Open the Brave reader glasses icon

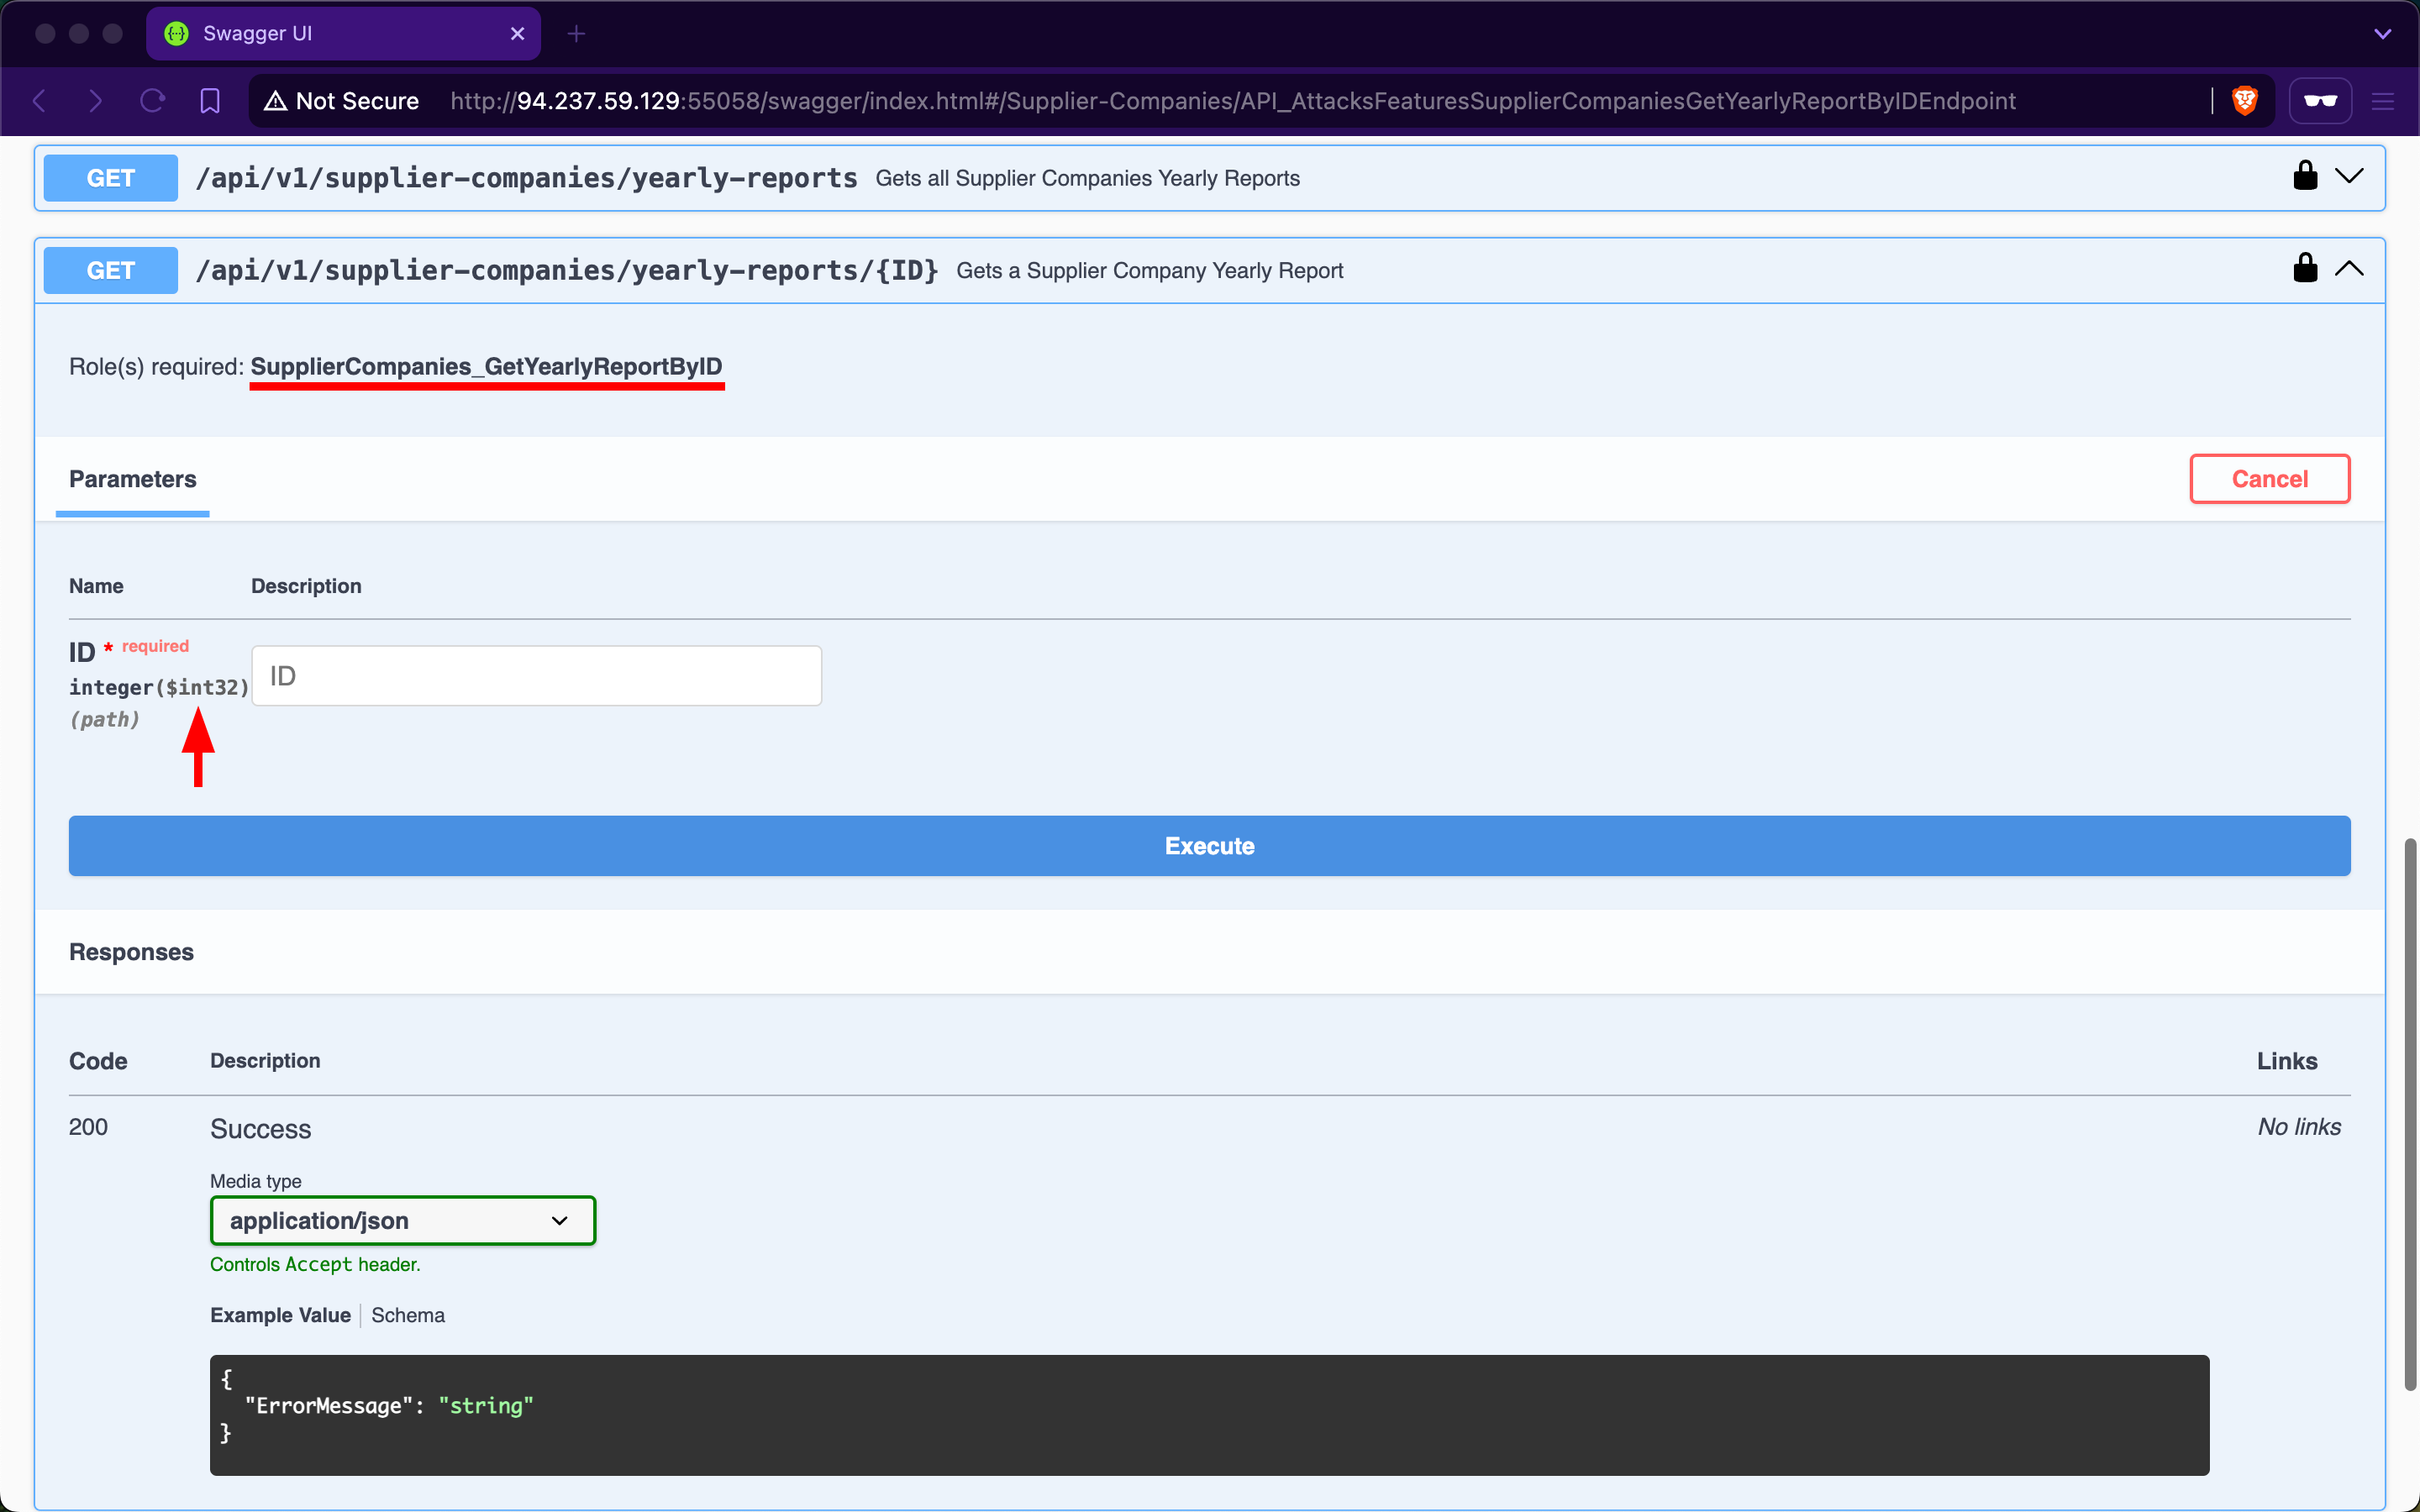2320,101
